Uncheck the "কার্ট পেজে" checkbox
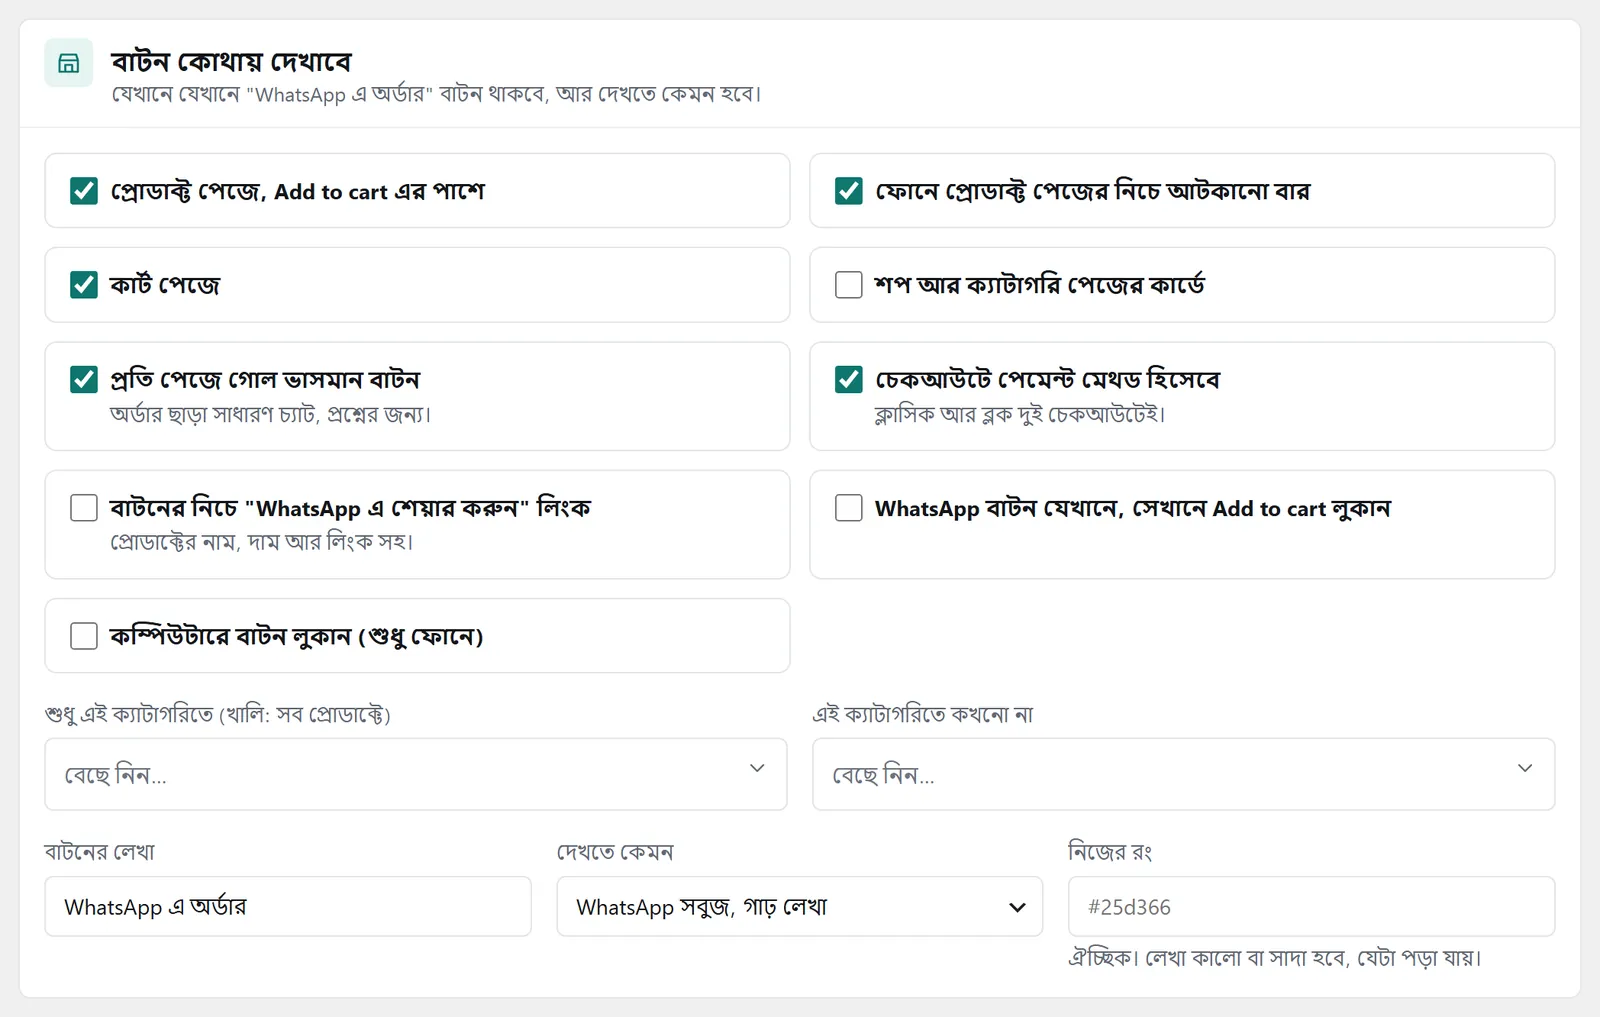 tap(84, 285)
